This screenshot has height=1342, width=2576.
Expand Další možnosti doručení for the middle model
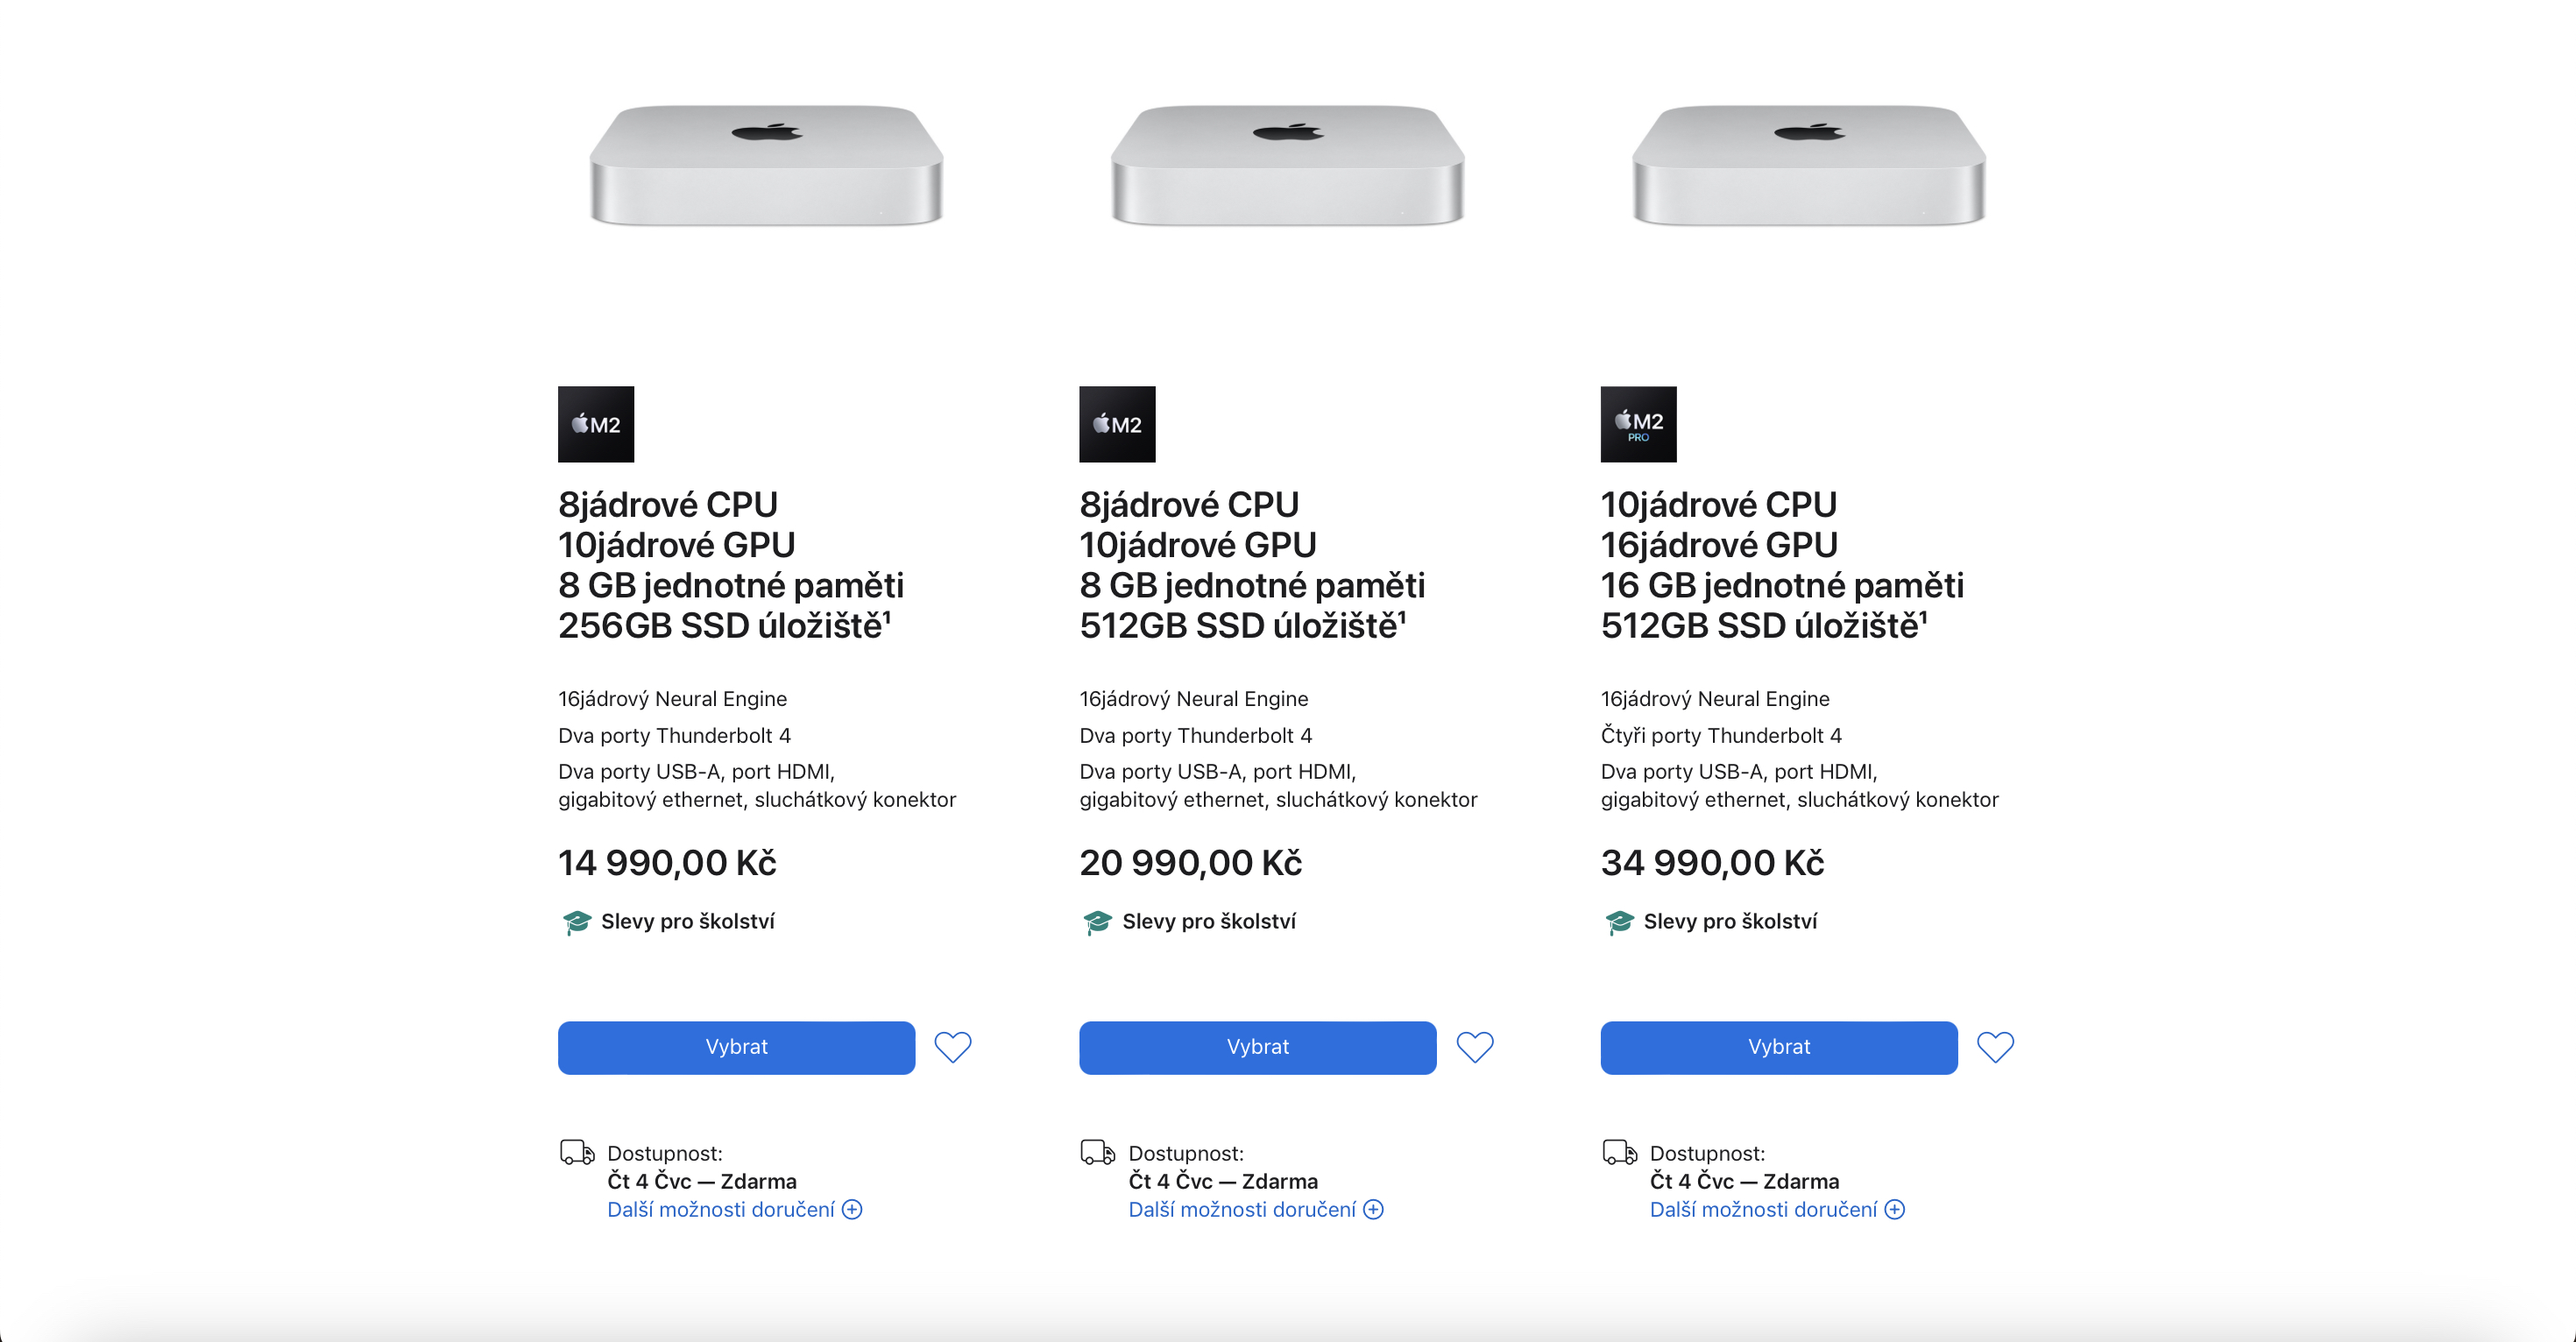1254,1210
